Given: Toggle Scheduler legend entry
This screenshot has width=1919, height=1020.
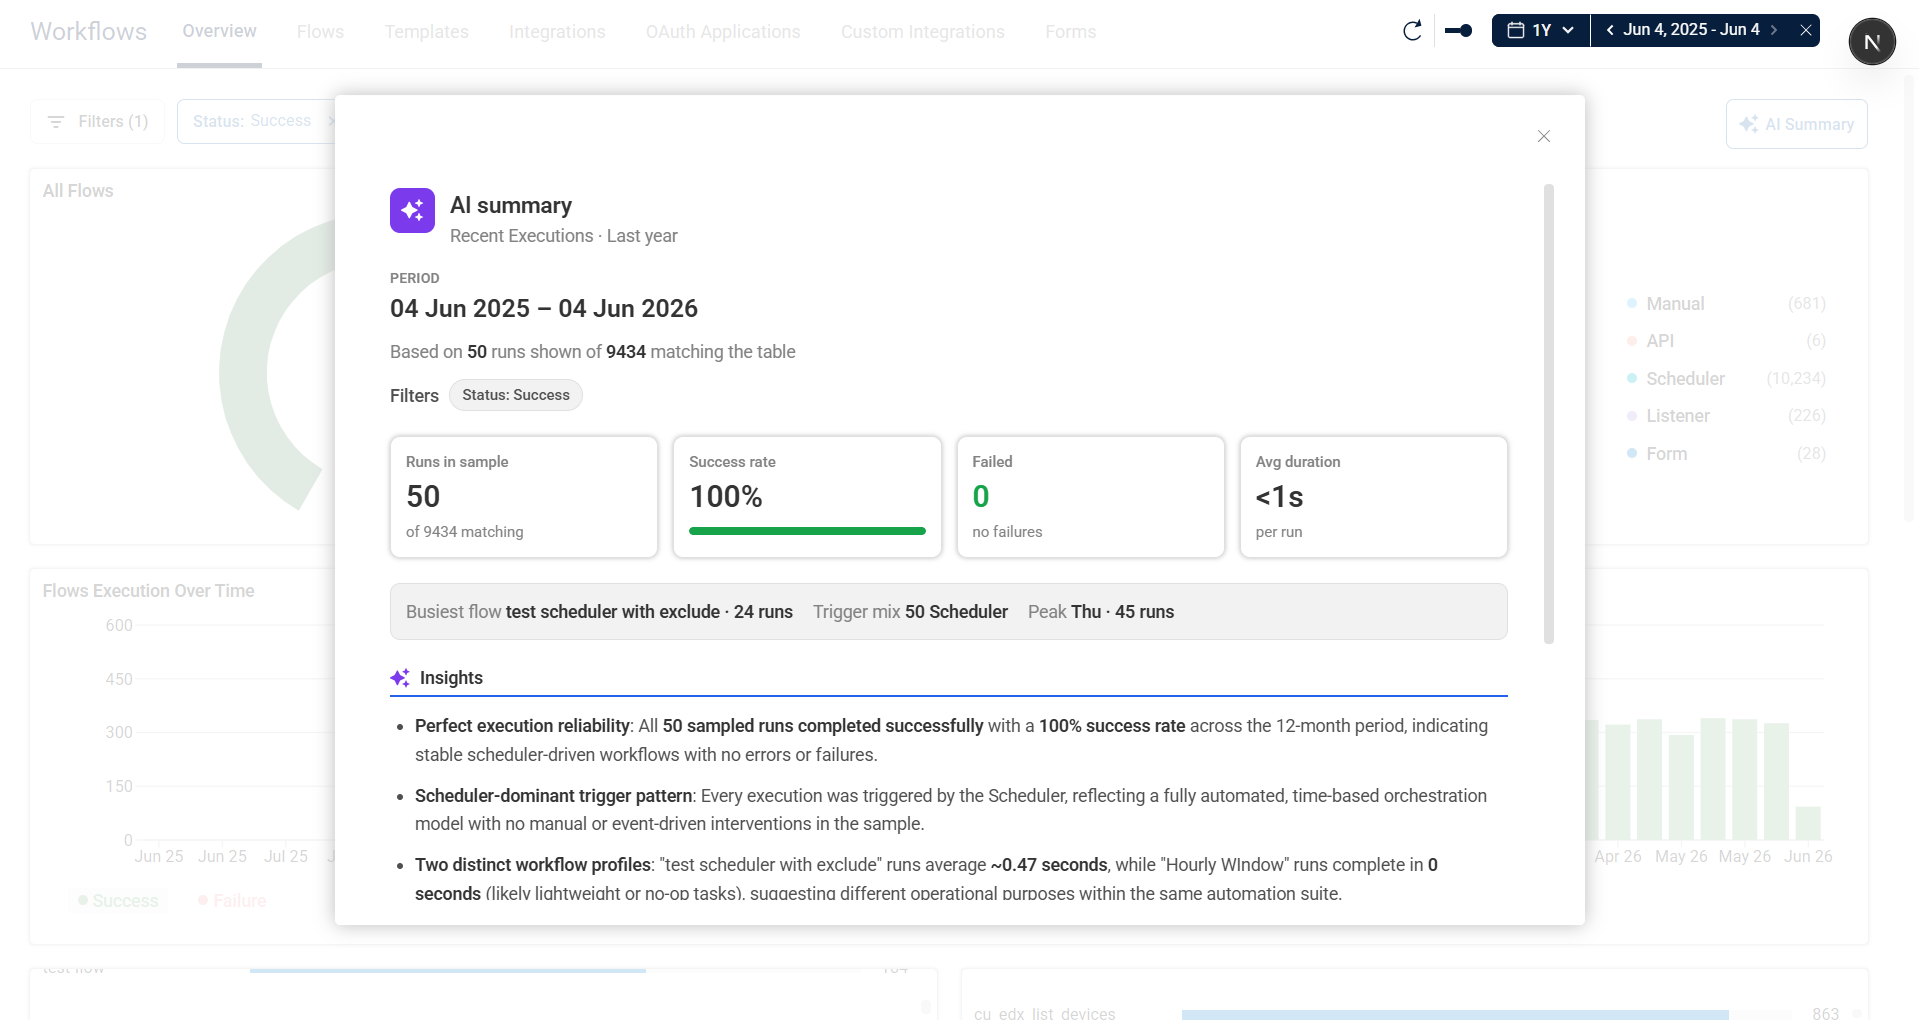Looking at the screenshot, I should 1685,378.
